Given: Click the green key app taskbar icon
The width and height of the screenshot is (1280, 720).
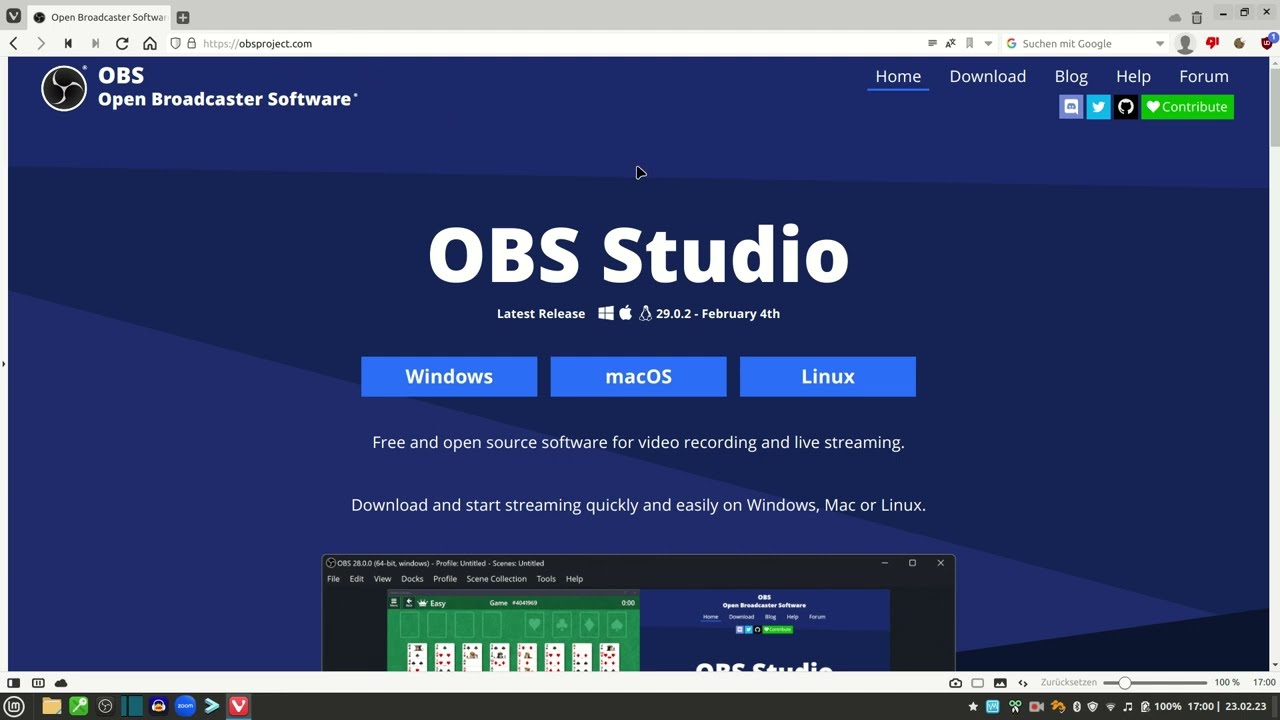Looking at the screenshot, I should tap(78, 706).
